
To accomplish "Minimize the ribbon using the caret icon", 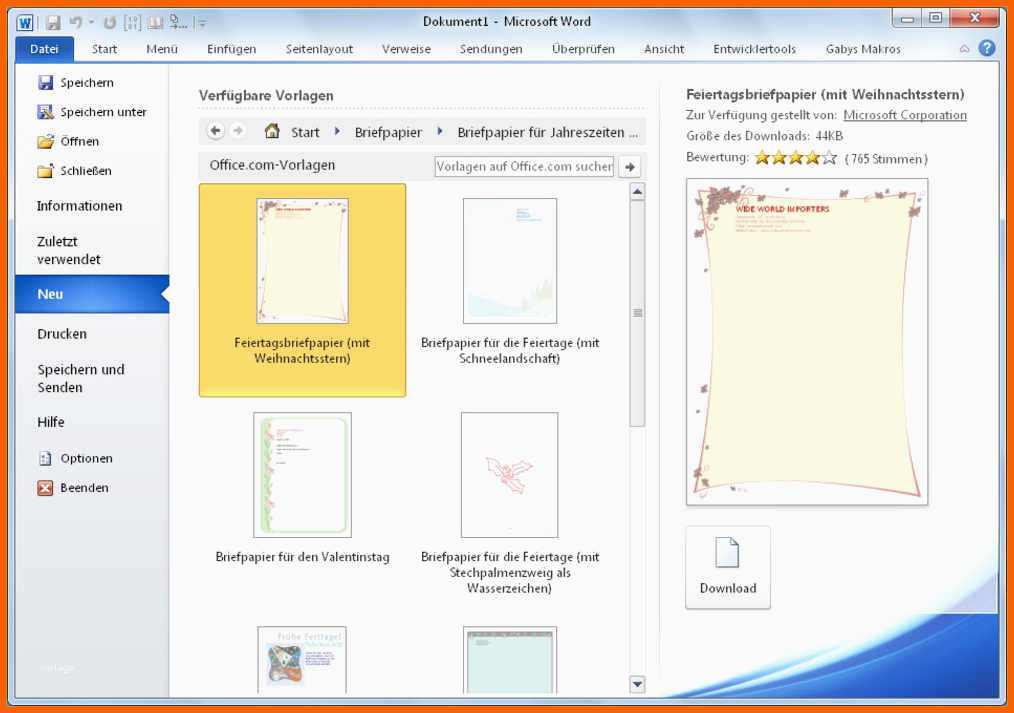I will coord(964,48).
